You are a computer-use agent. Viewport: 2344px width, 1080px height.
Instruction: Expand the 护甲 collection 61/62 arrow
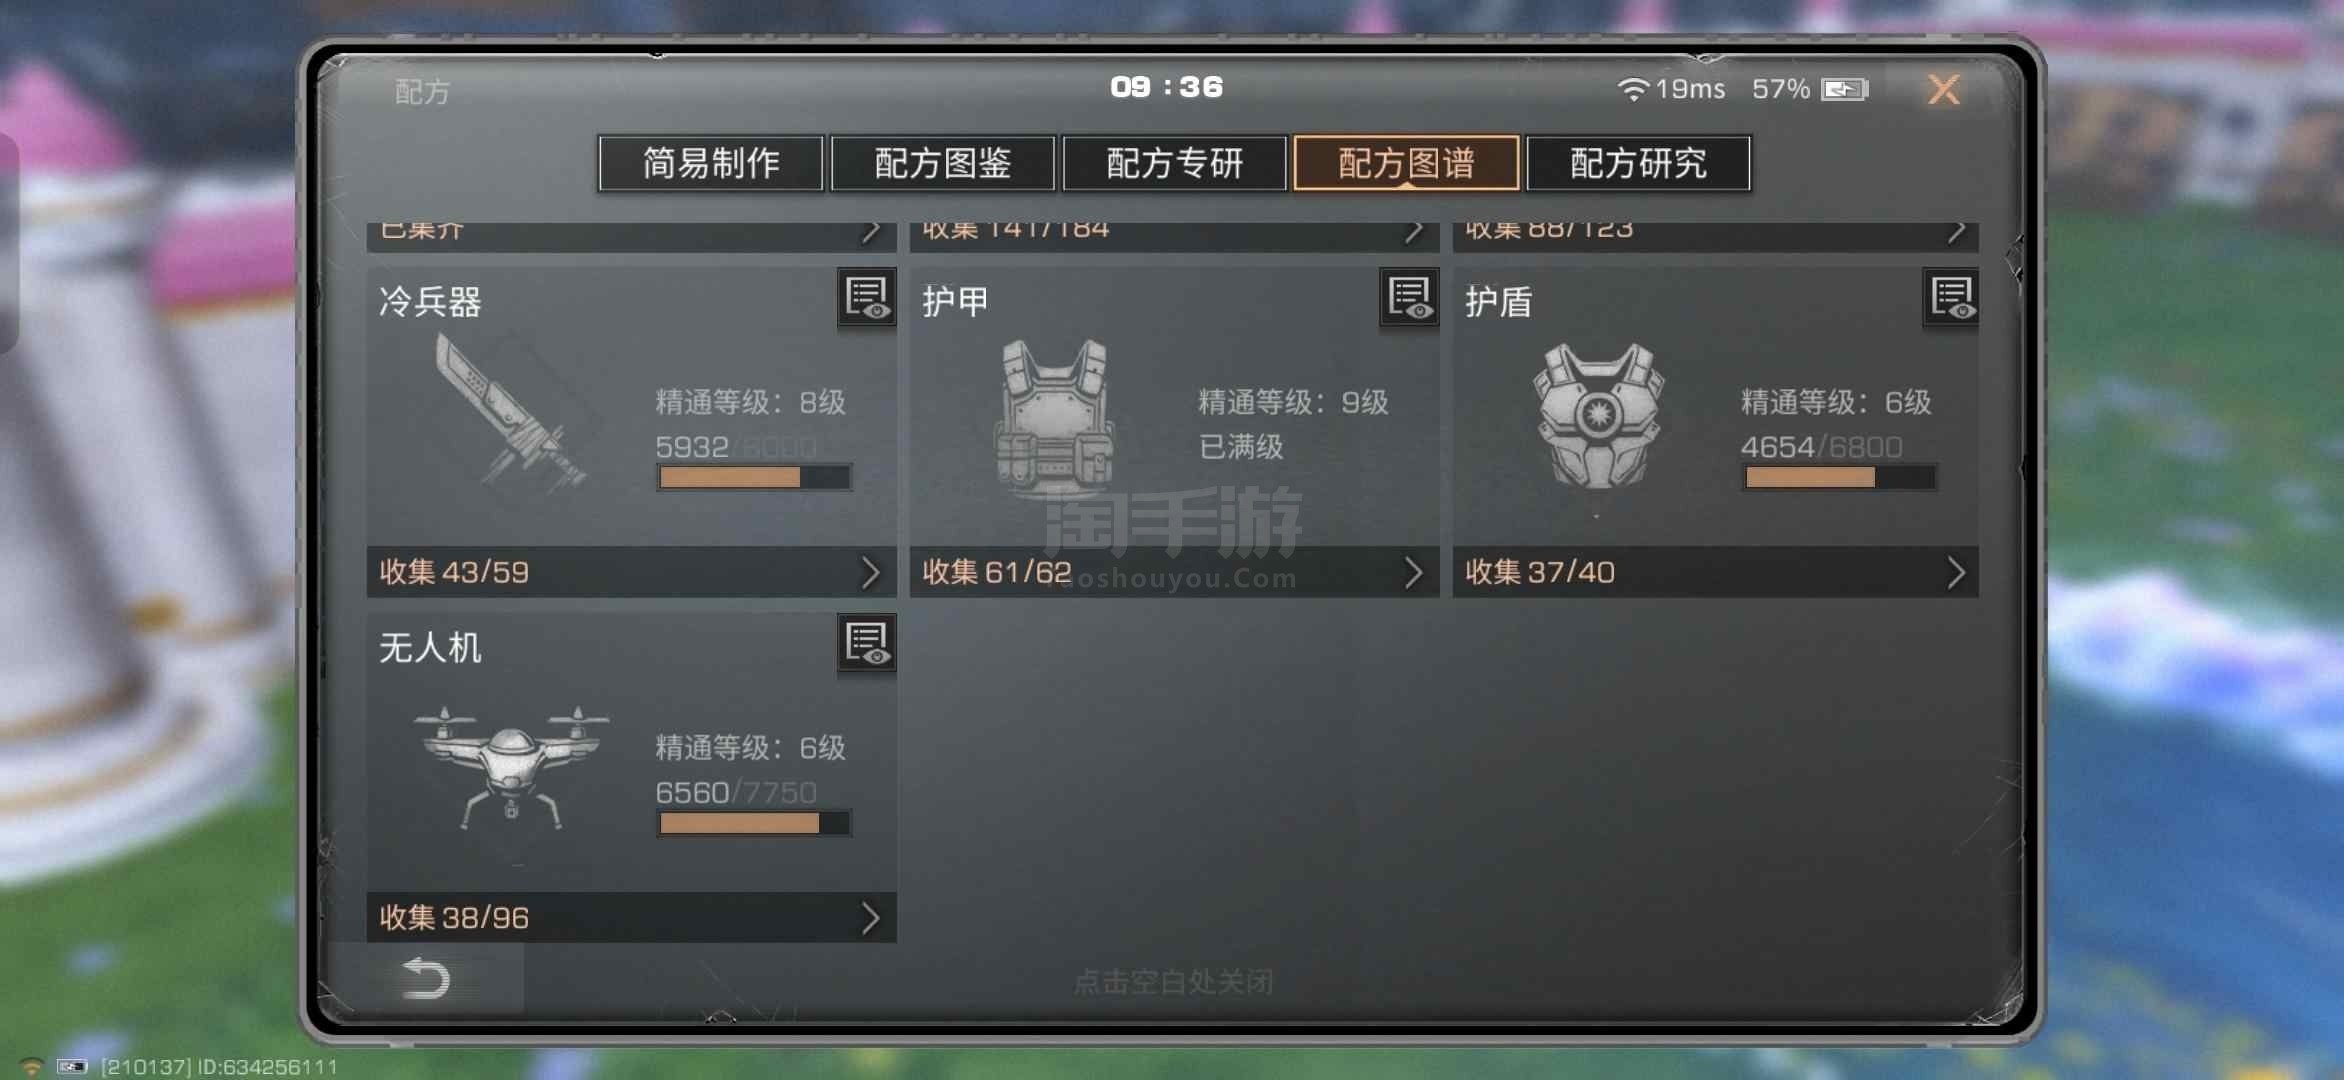pos(1413,573)
